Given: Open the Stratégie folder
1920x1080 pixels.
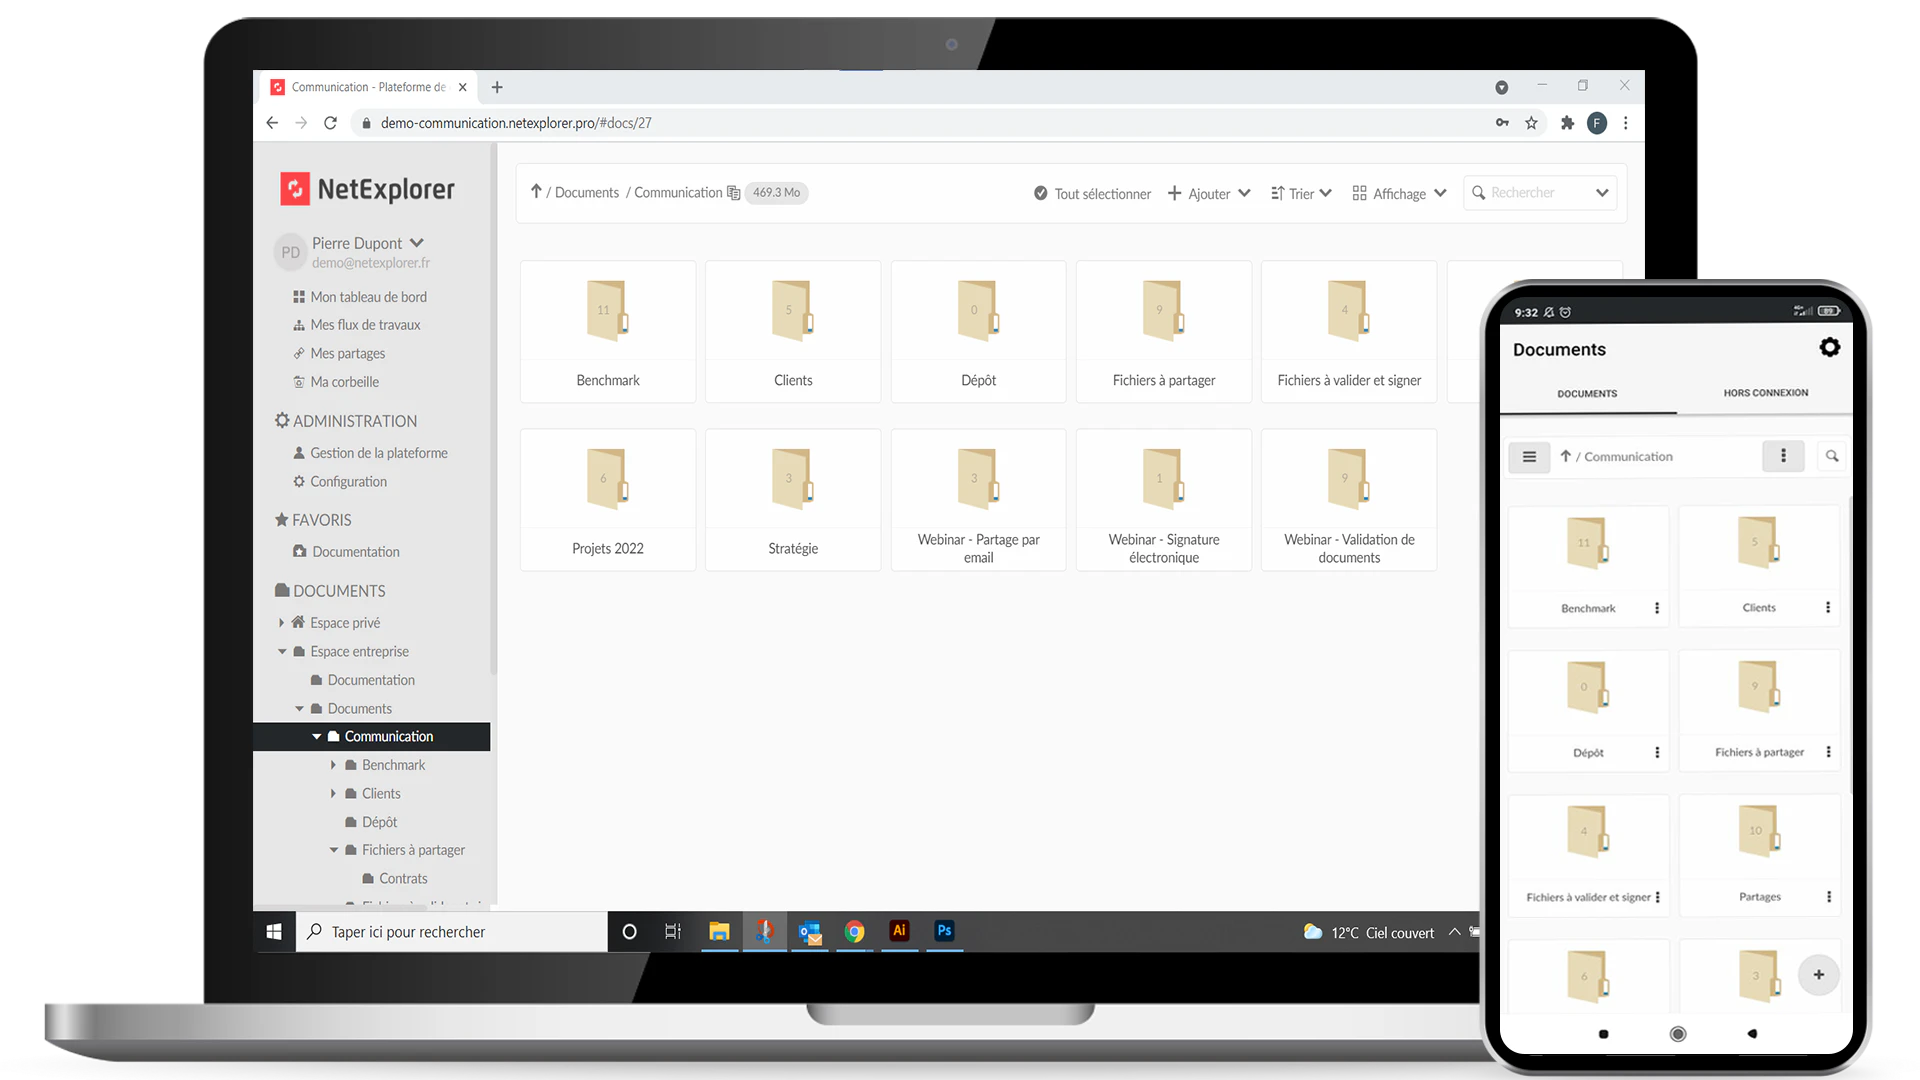Looking at the screenshot, I should click(x=793, y=499).
